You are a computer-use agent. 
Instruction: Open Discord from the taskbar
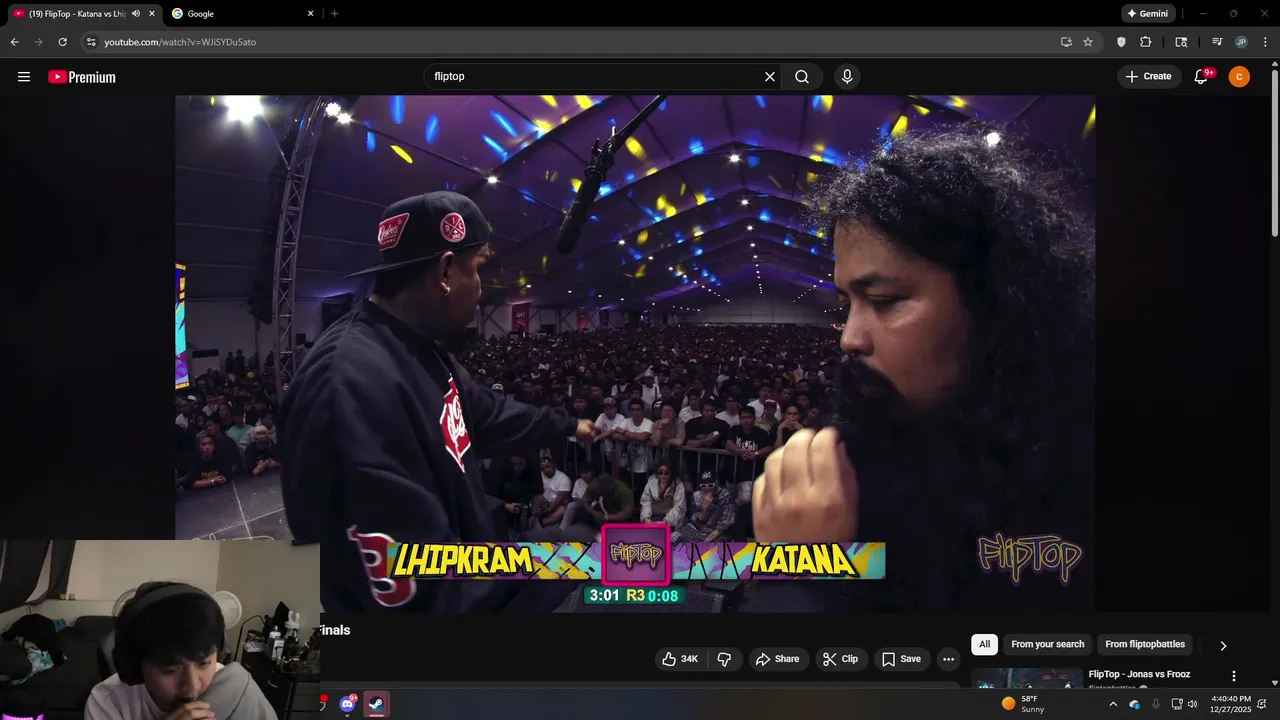click(347, 704)
